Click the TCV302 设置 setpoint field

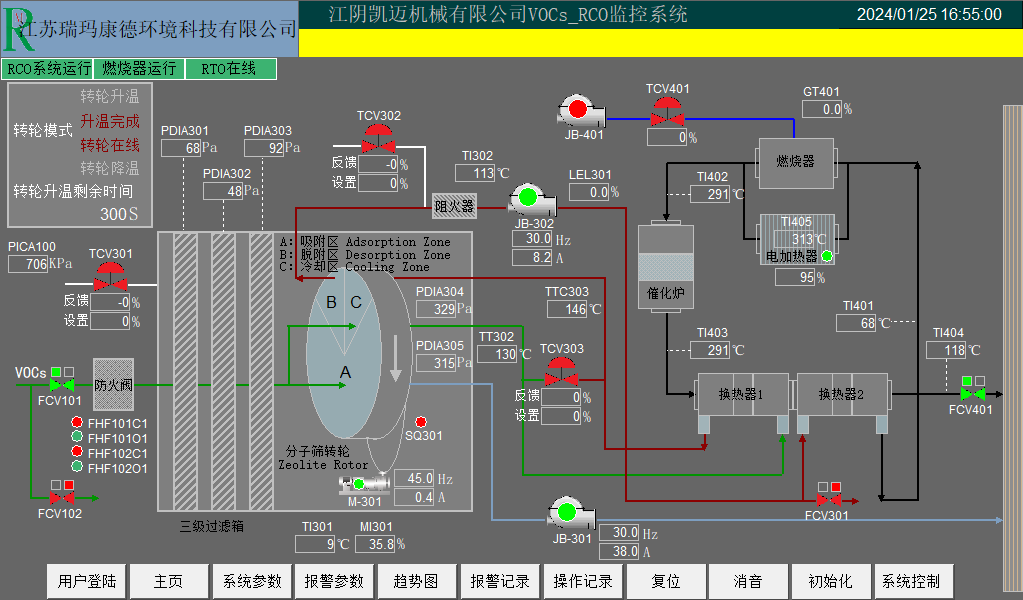(378, 183)
